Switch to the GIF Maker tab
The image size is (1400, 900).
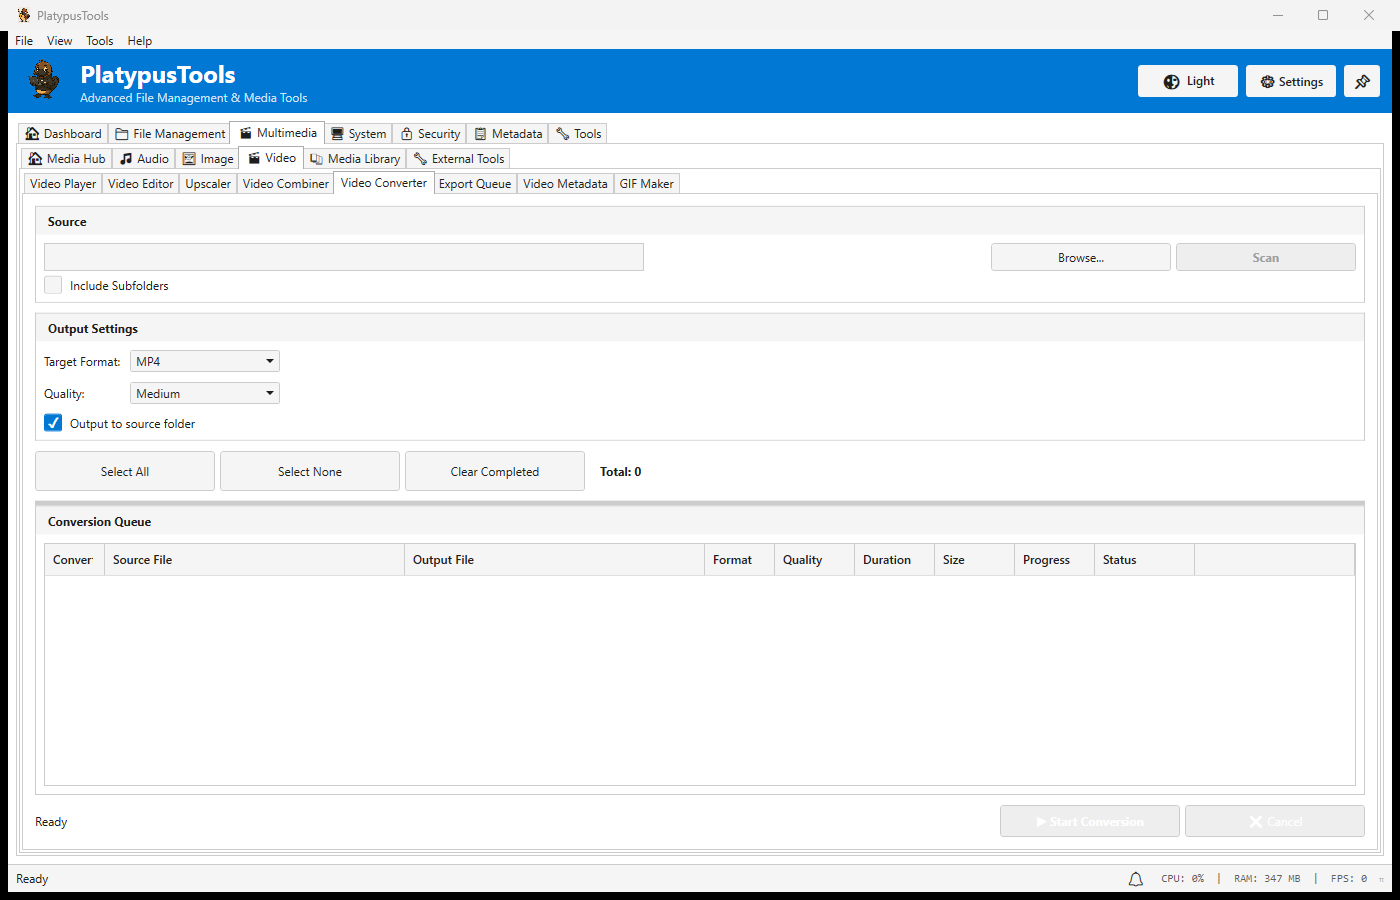tap(646, 183)
